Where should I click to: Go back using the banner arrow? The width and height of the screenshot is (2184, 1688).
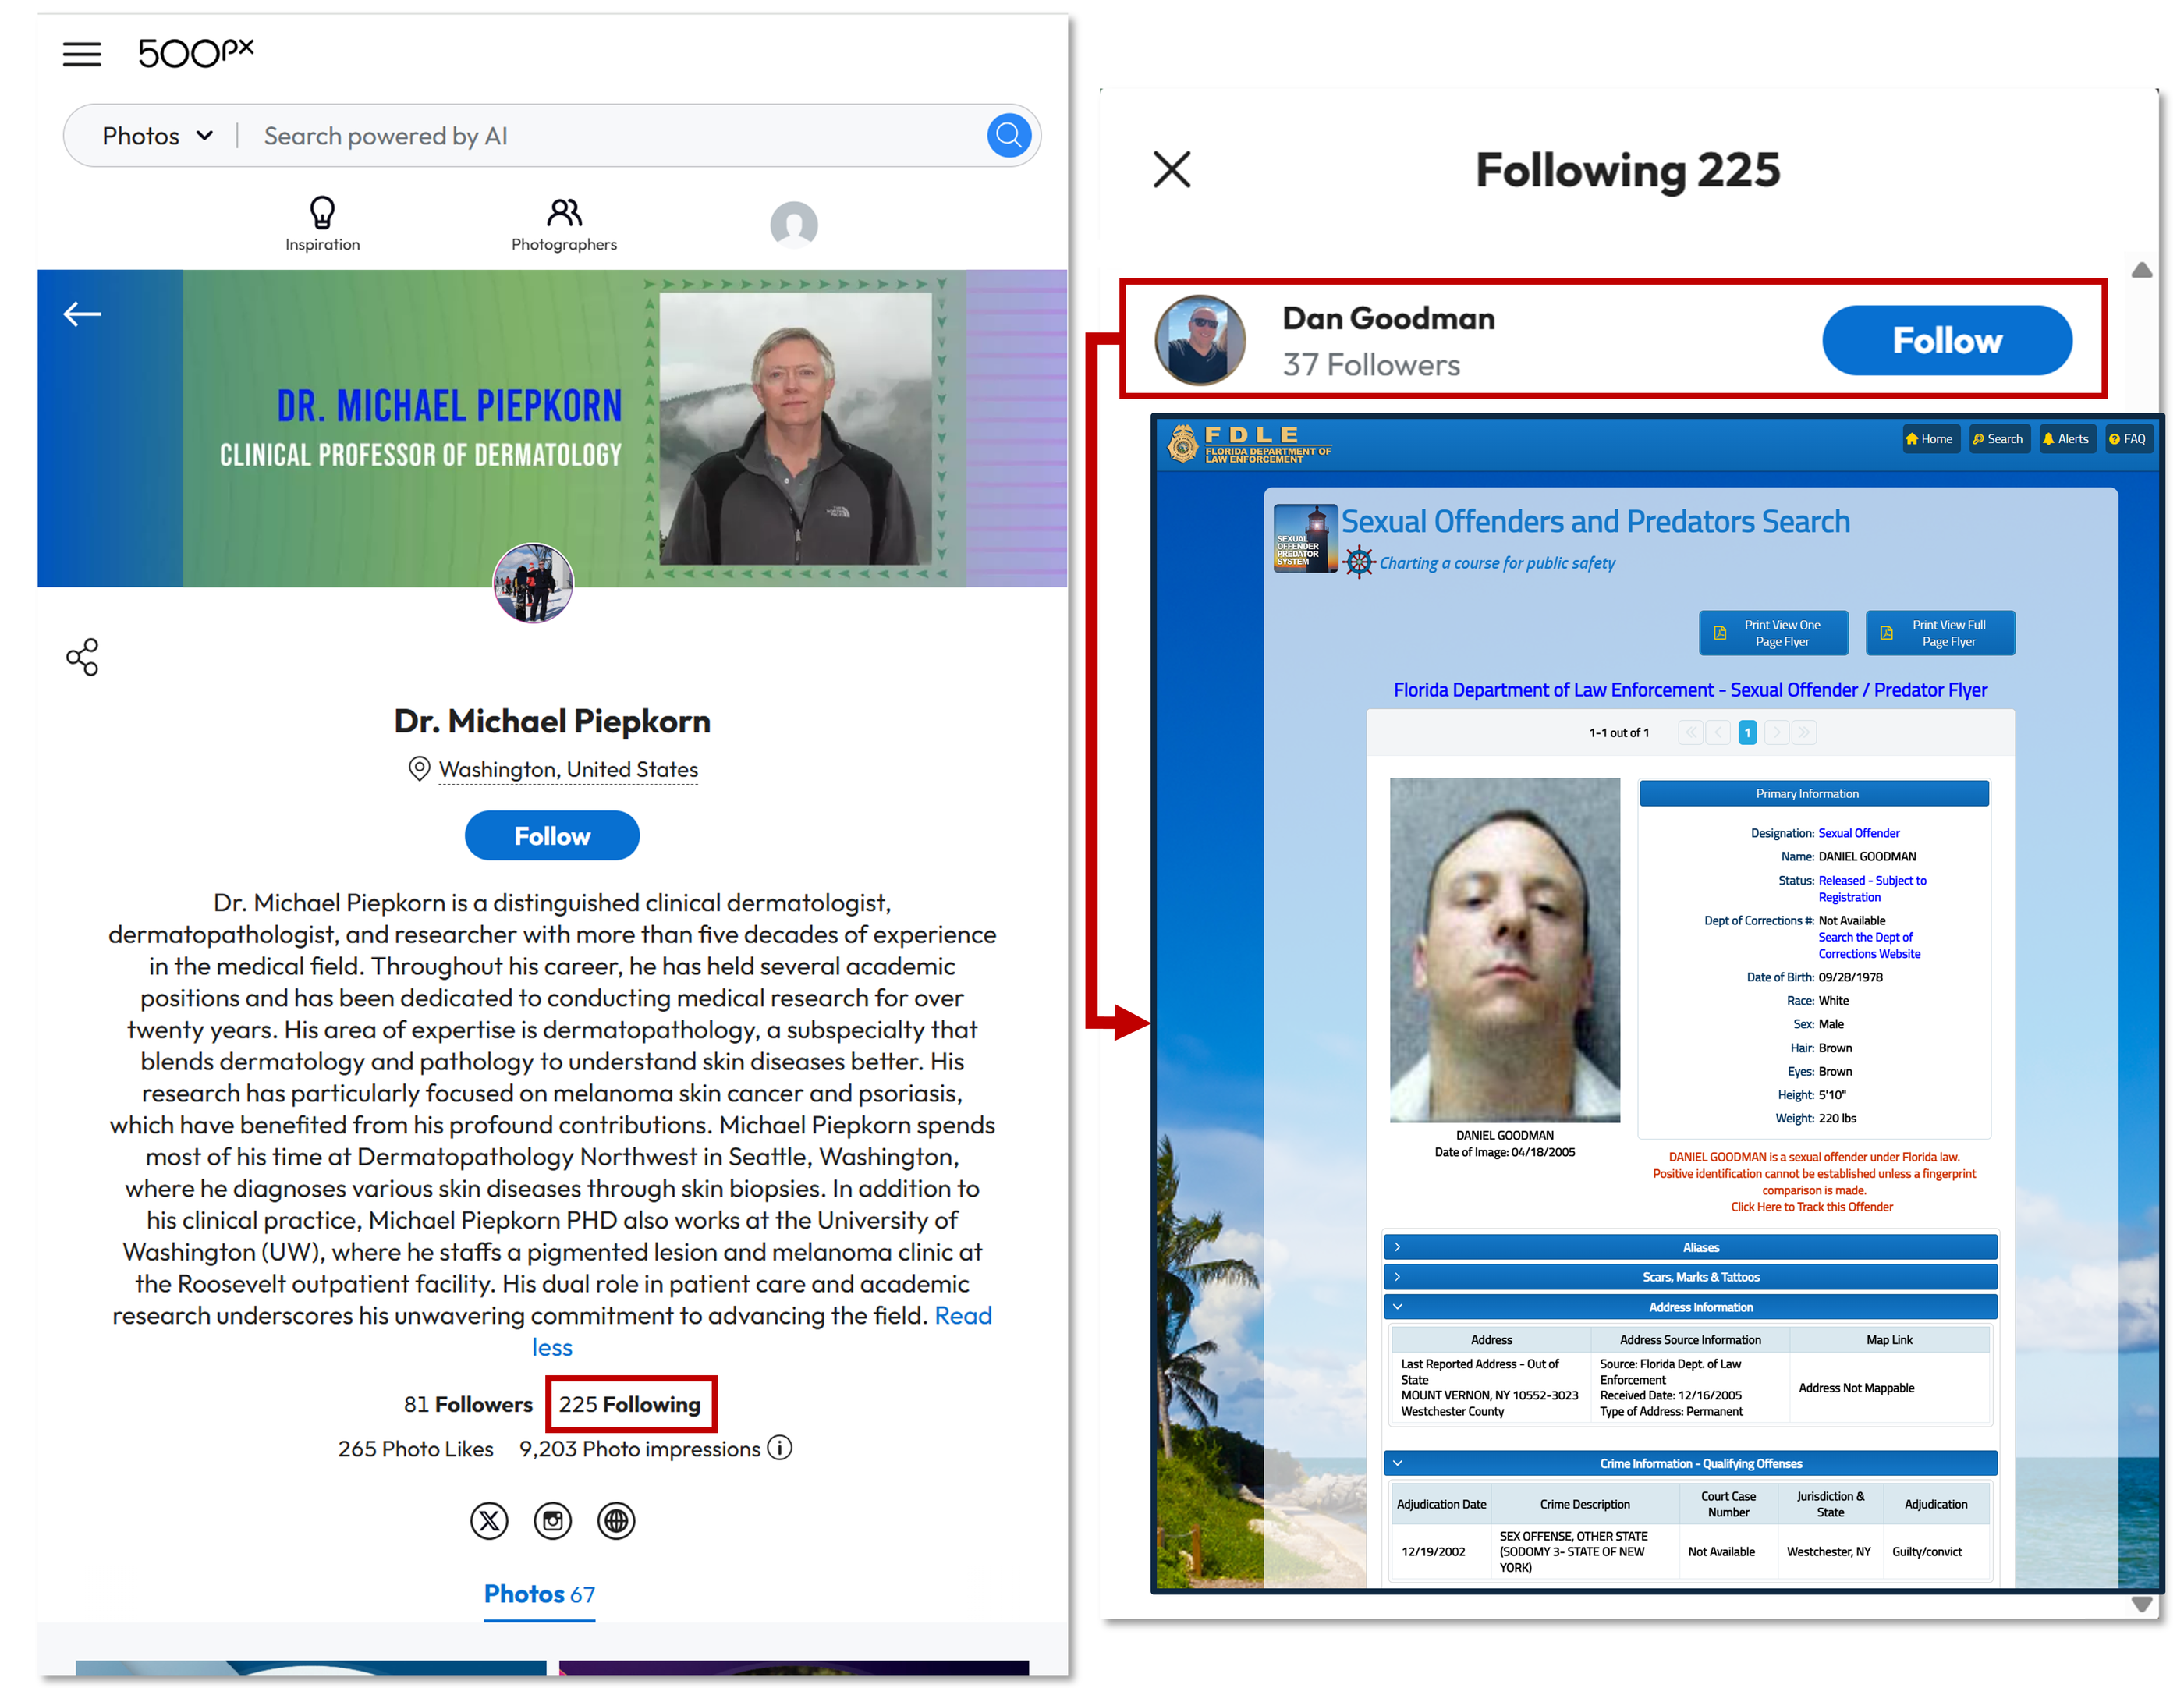(82, 314)
